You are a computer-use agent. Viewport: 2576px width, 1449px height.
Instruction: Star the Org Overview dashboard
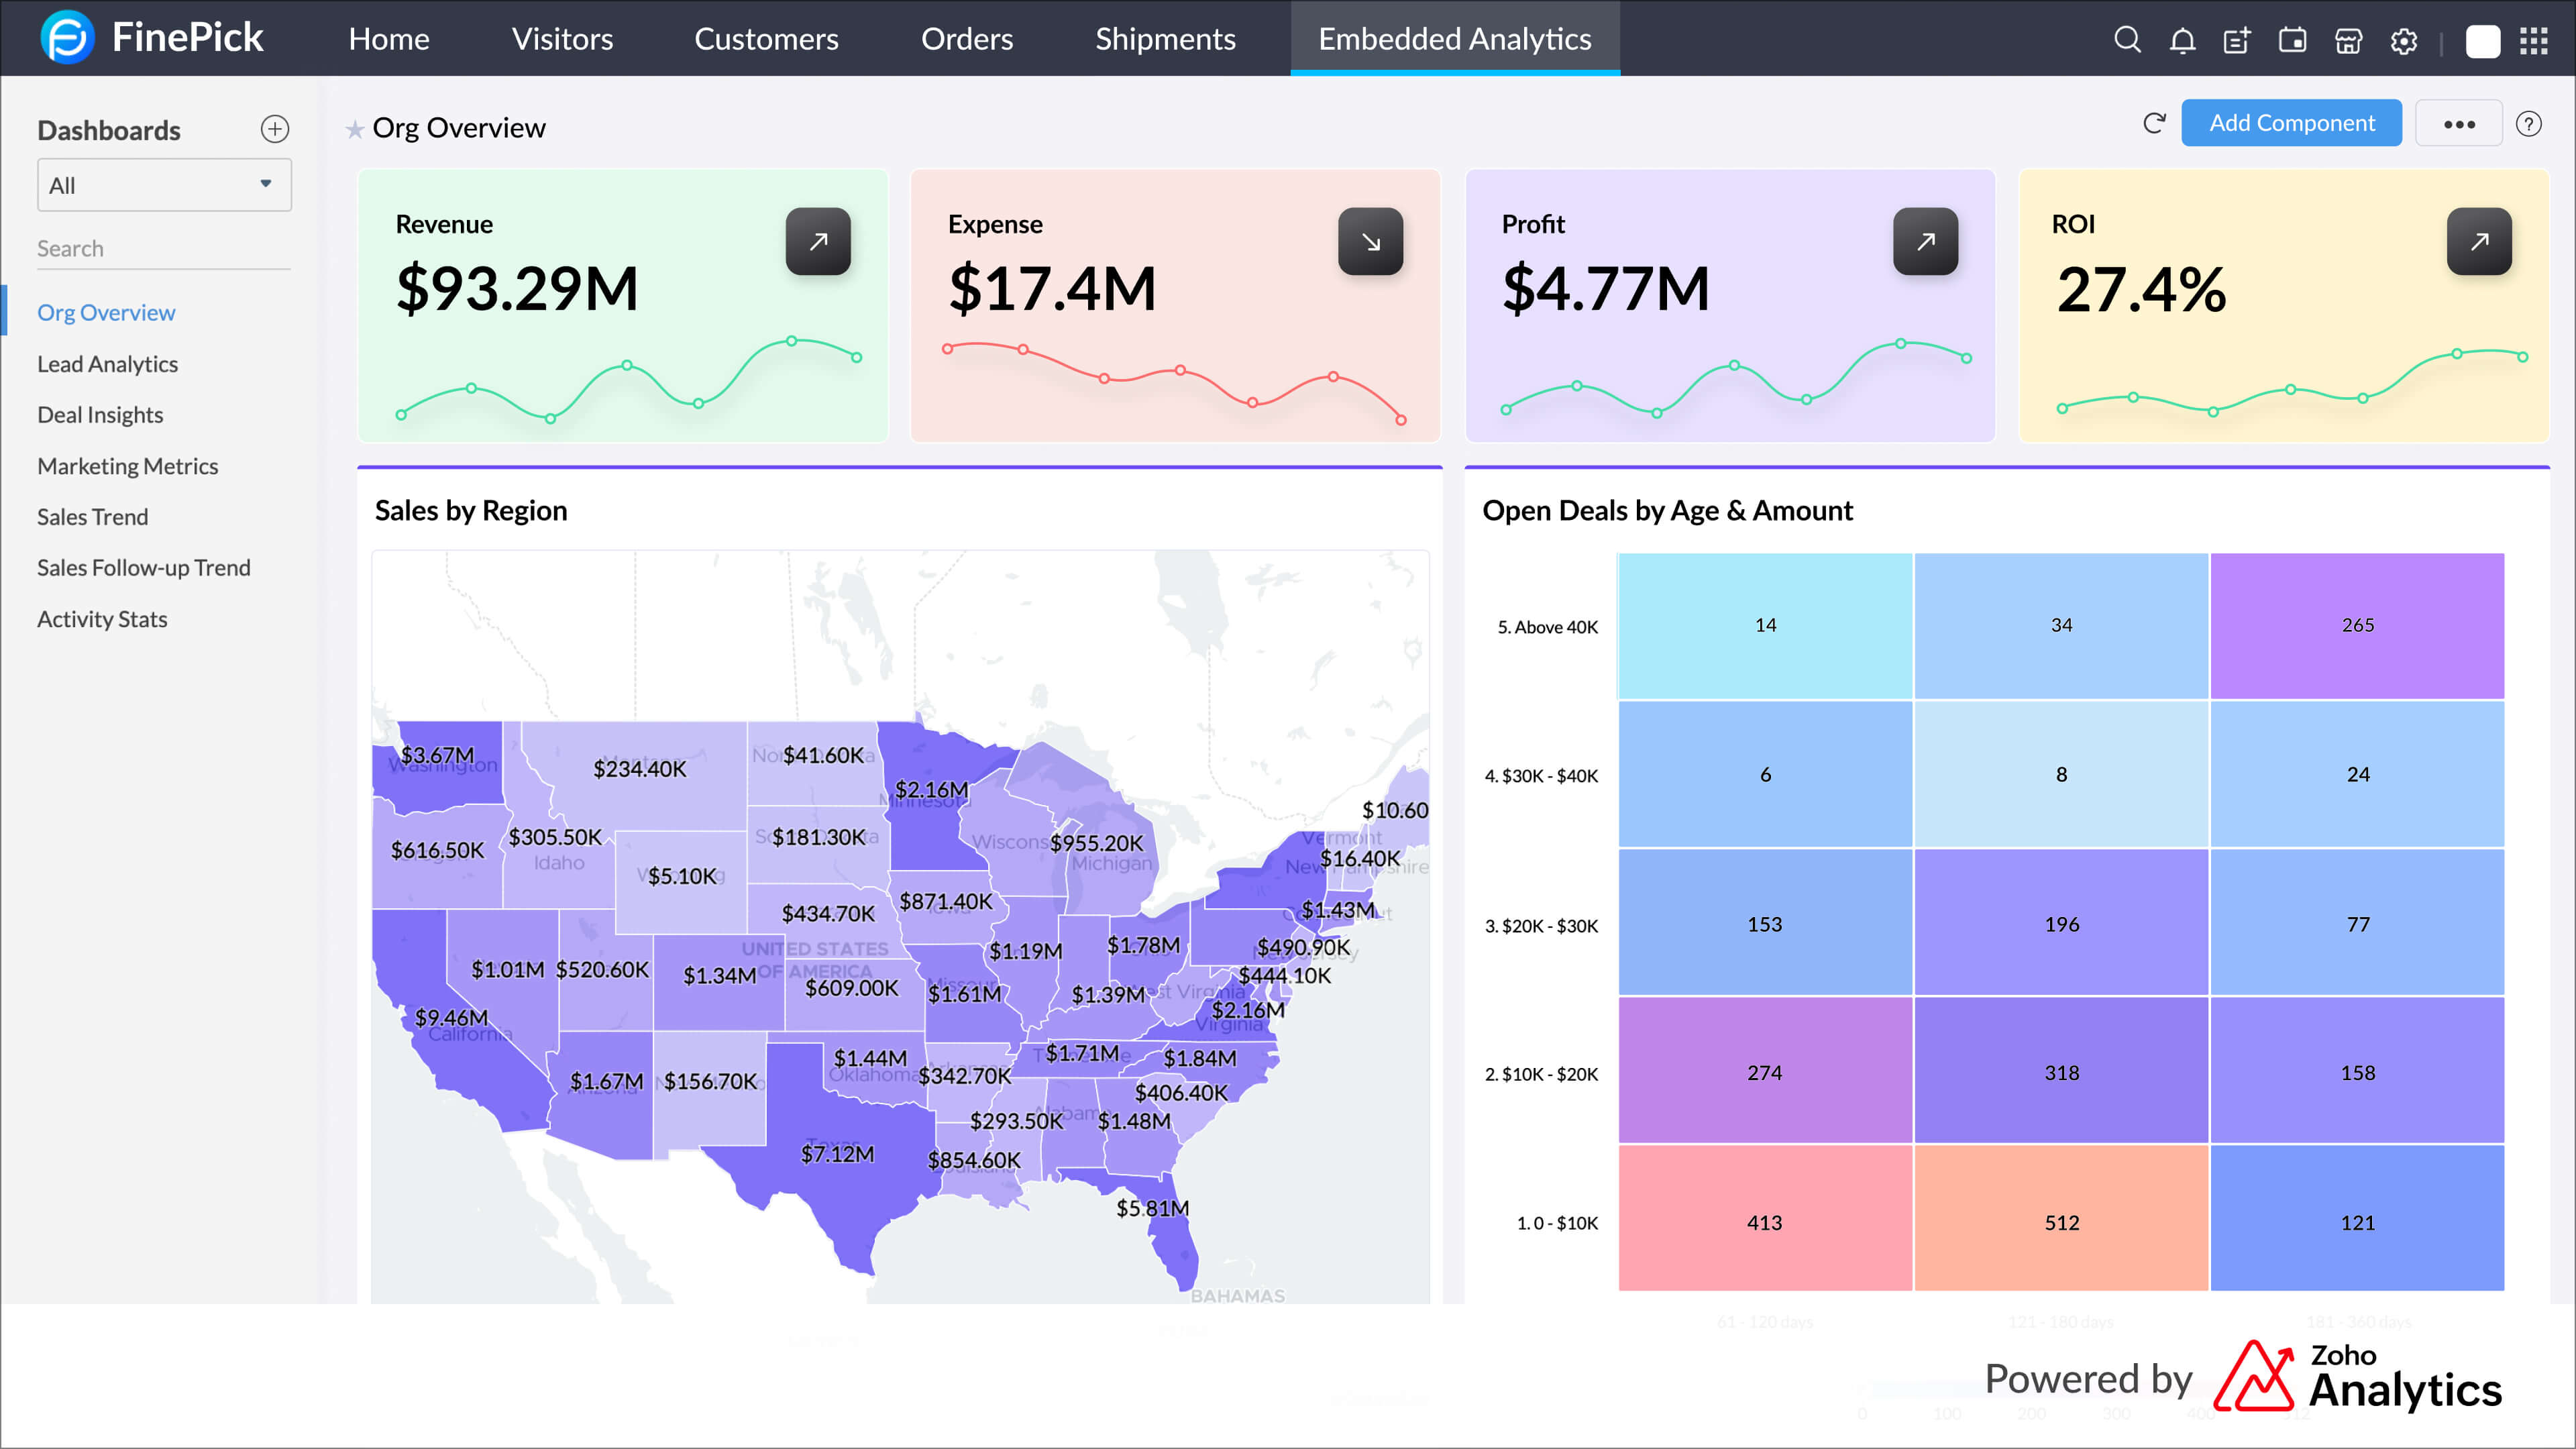coord(355,128)
